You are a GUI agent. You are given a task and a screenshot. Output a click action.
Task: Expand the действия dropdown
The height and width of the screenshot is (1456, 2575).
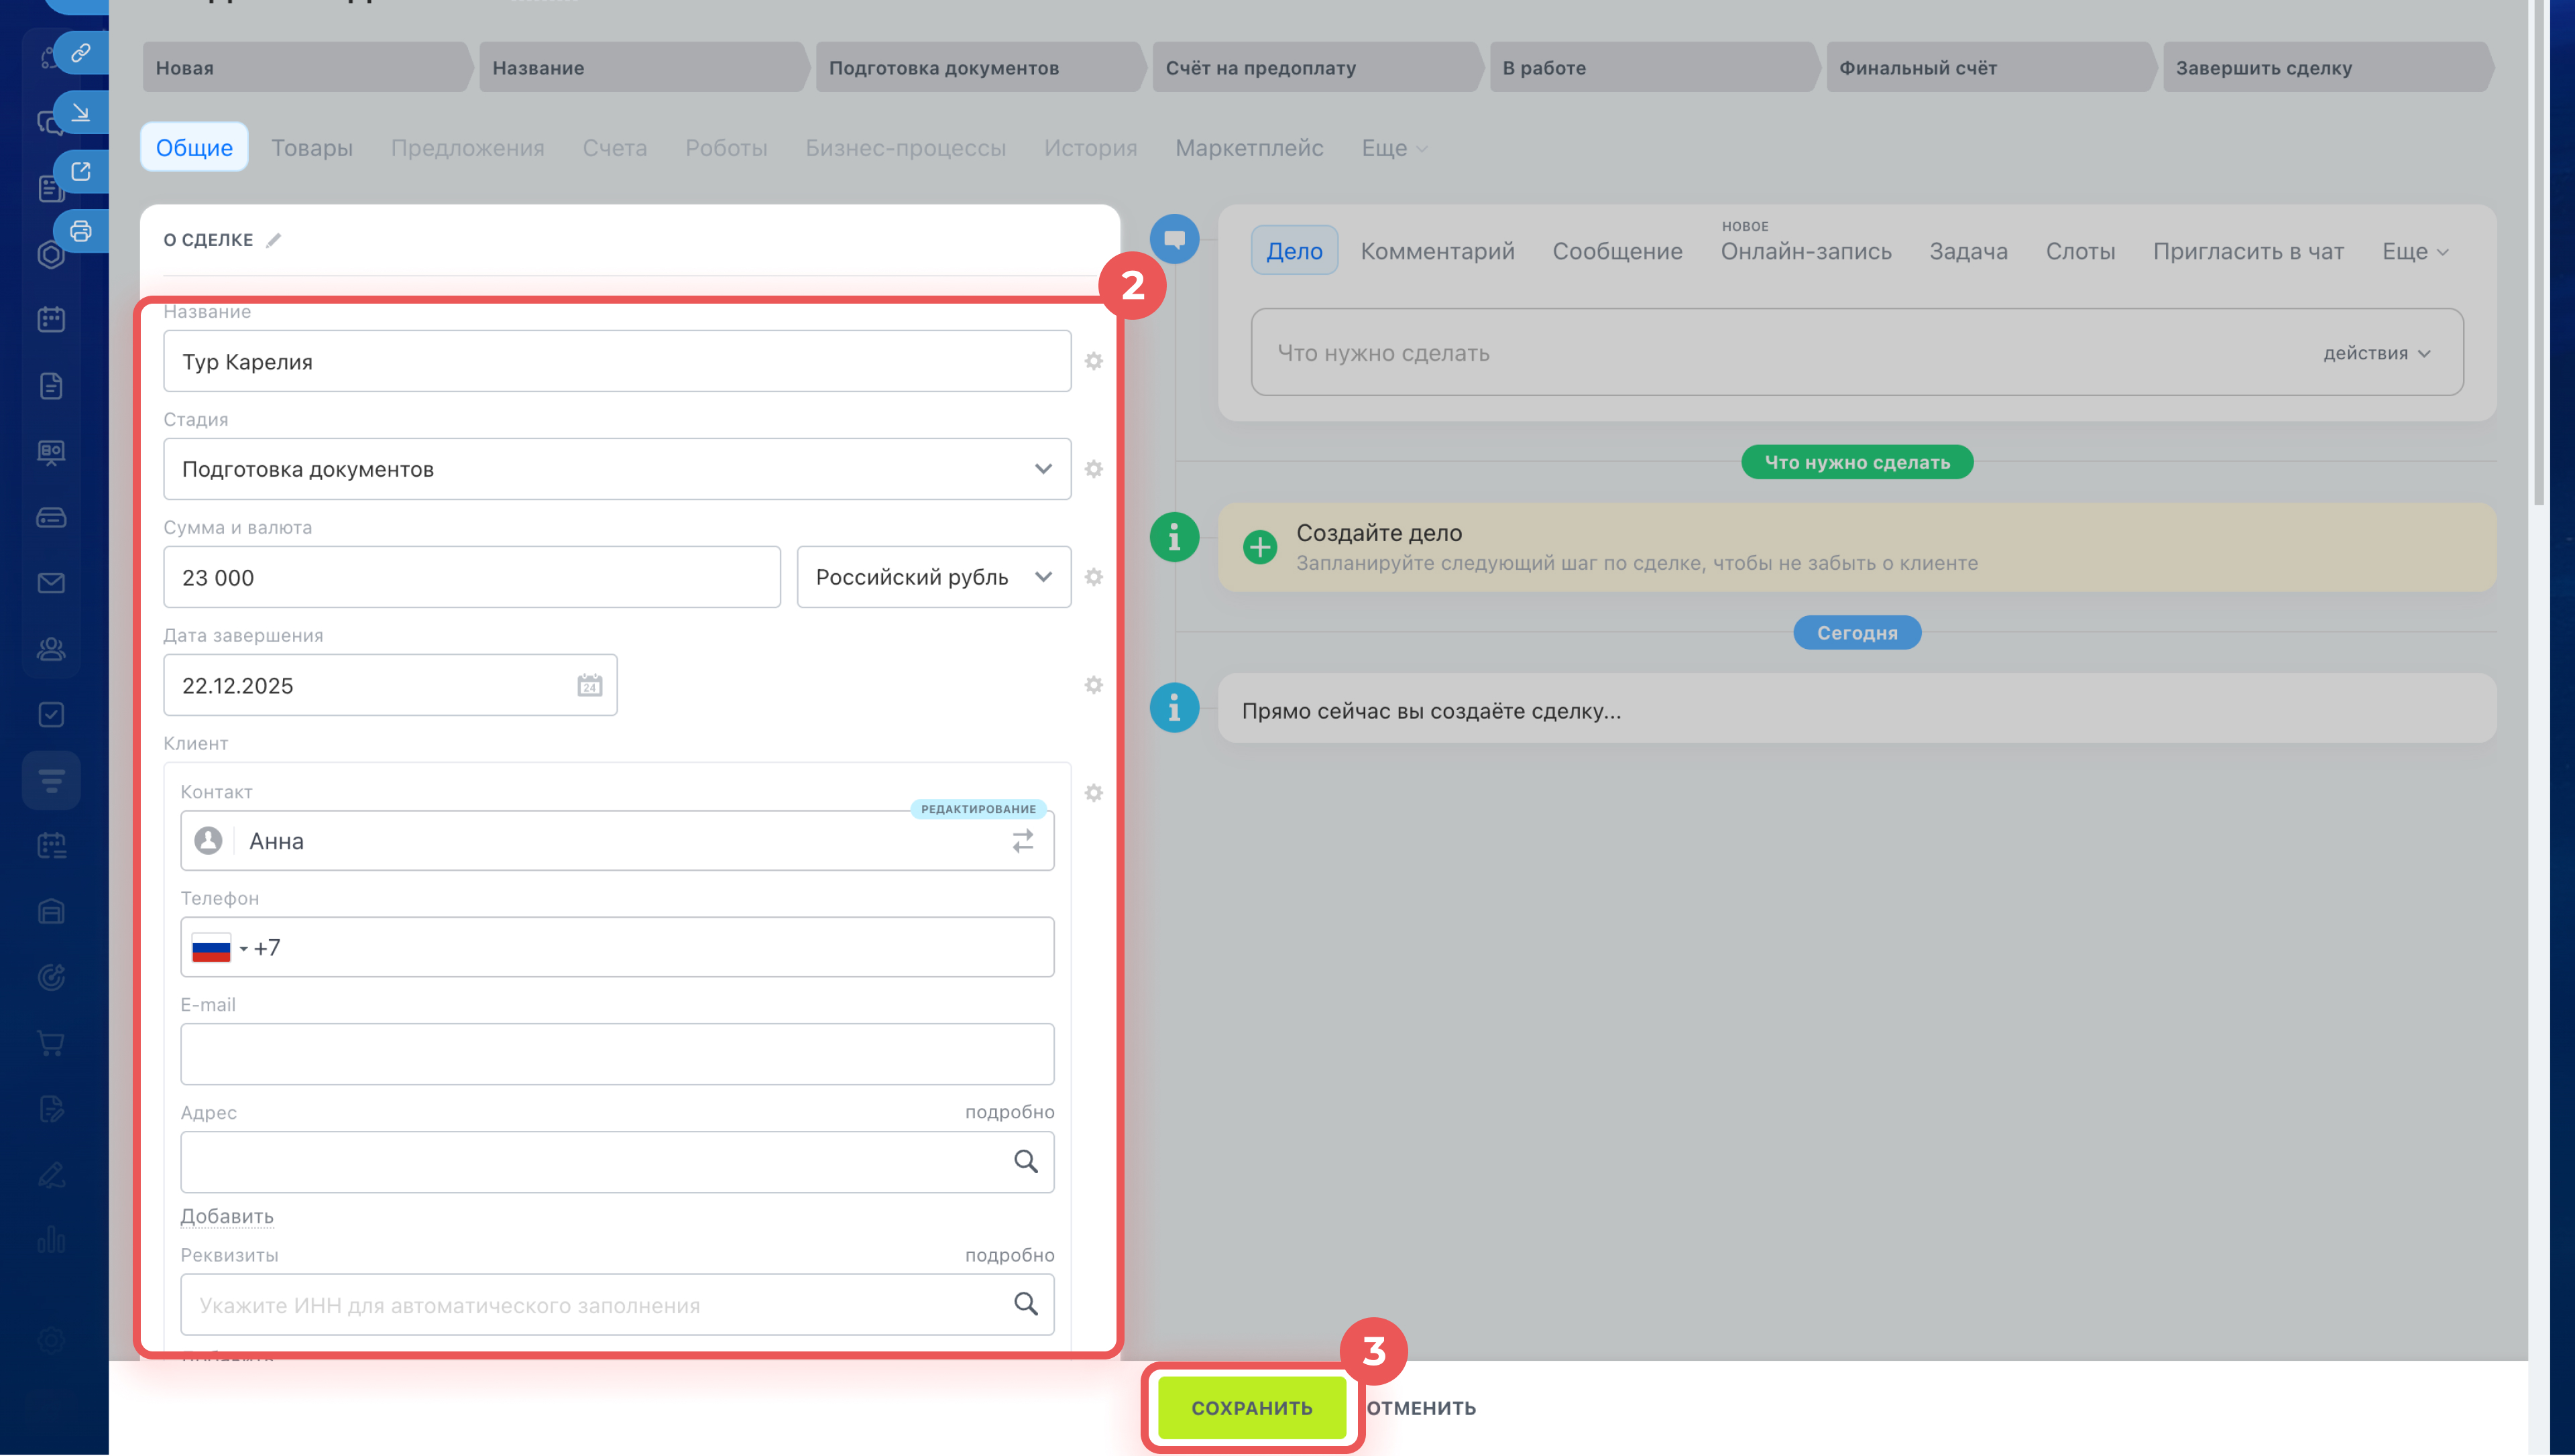pos(2376,353)
